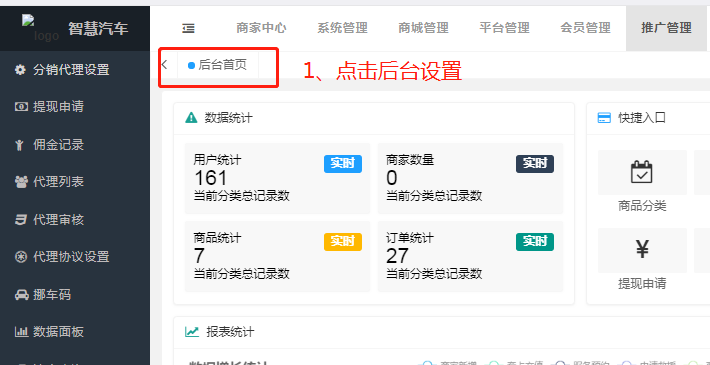Switch to the 后台首页 tab
The image size is (710, 365).
tap(218, 65)
